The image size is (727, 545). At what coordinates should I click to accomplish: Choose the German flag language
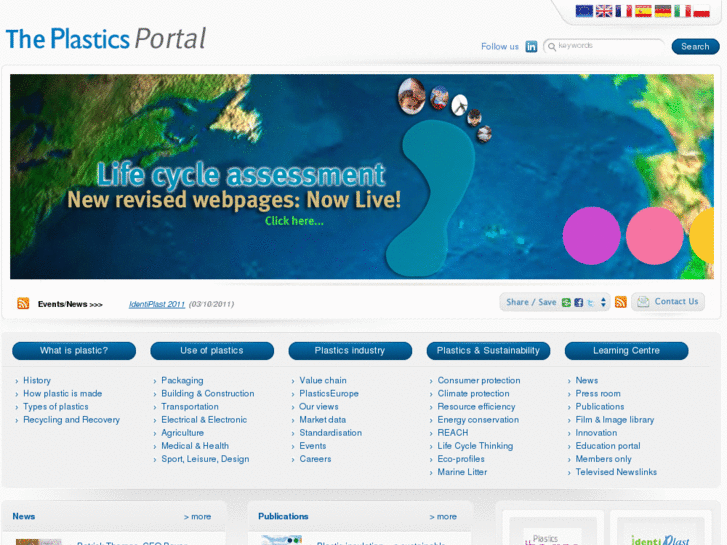[663, 11]
